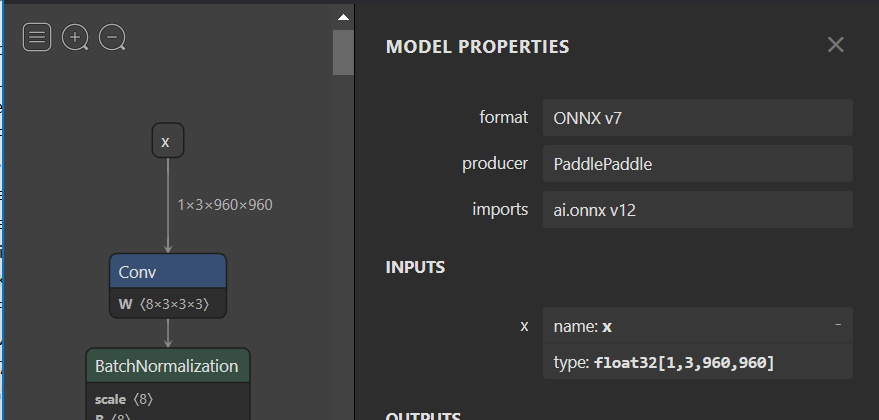This screenshot has height=420, width=879.
Task: Click the INPUTS section heading
Action: (x=415, y=267)
